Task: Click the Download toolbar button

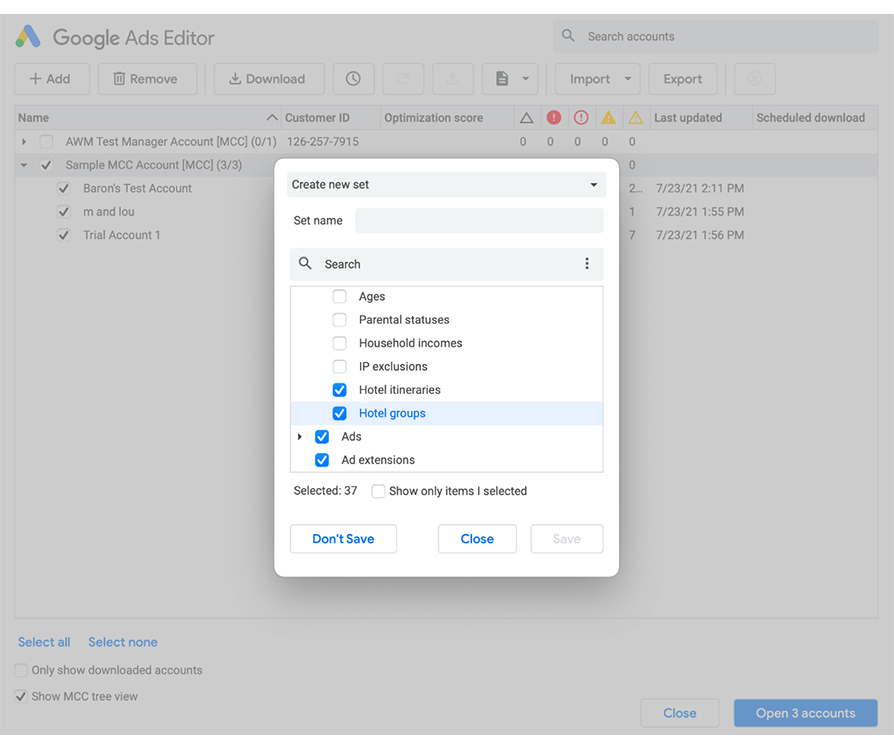Action: click(x=269, y=79)
